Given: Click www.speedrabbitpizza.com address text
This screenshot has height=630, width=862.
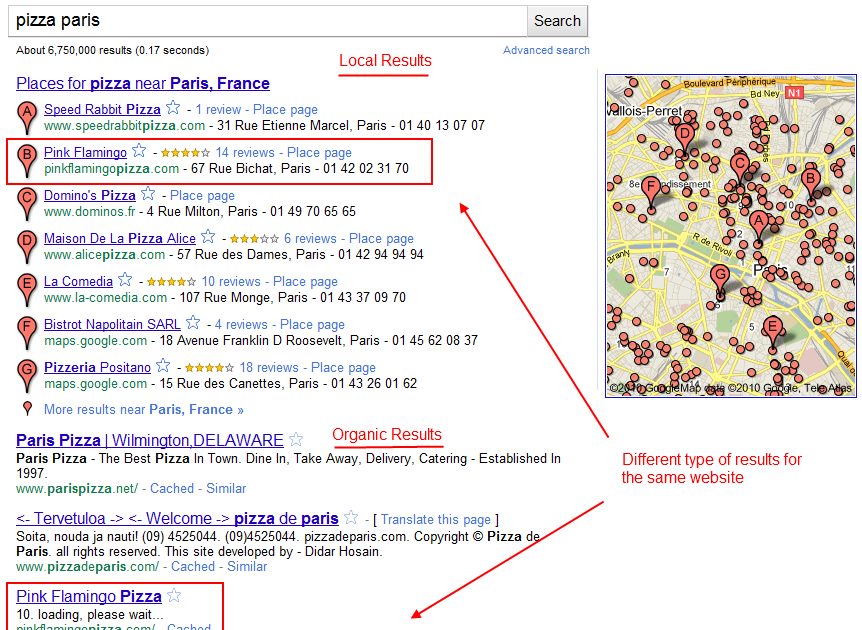Looking at the screenshot, I should 124,126.
